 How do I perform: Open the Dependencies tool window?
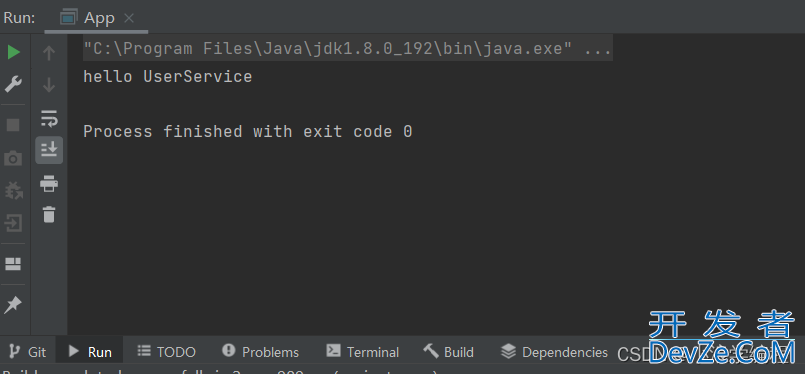pyautogui.click(x=554, y=352)
